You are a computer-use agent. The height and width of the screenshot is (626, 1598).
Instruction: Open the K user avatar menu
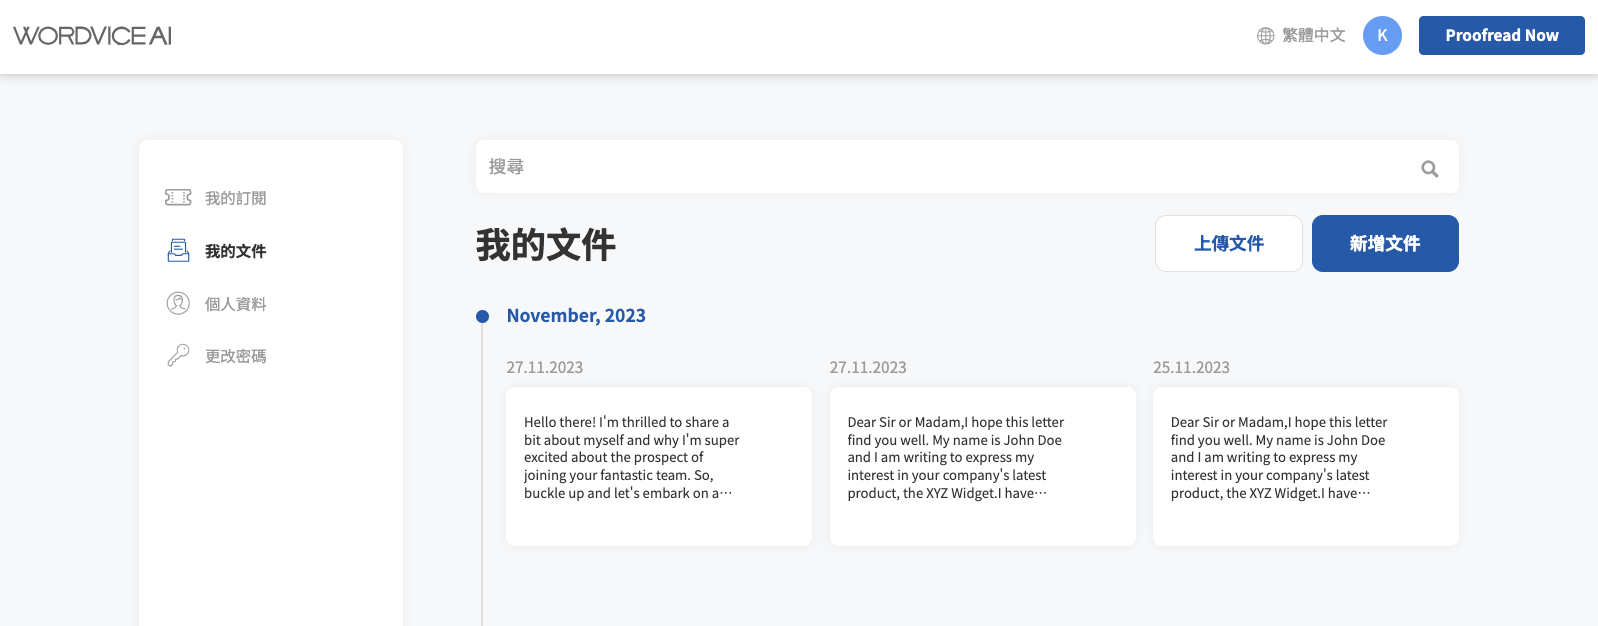pos(1382,36)
